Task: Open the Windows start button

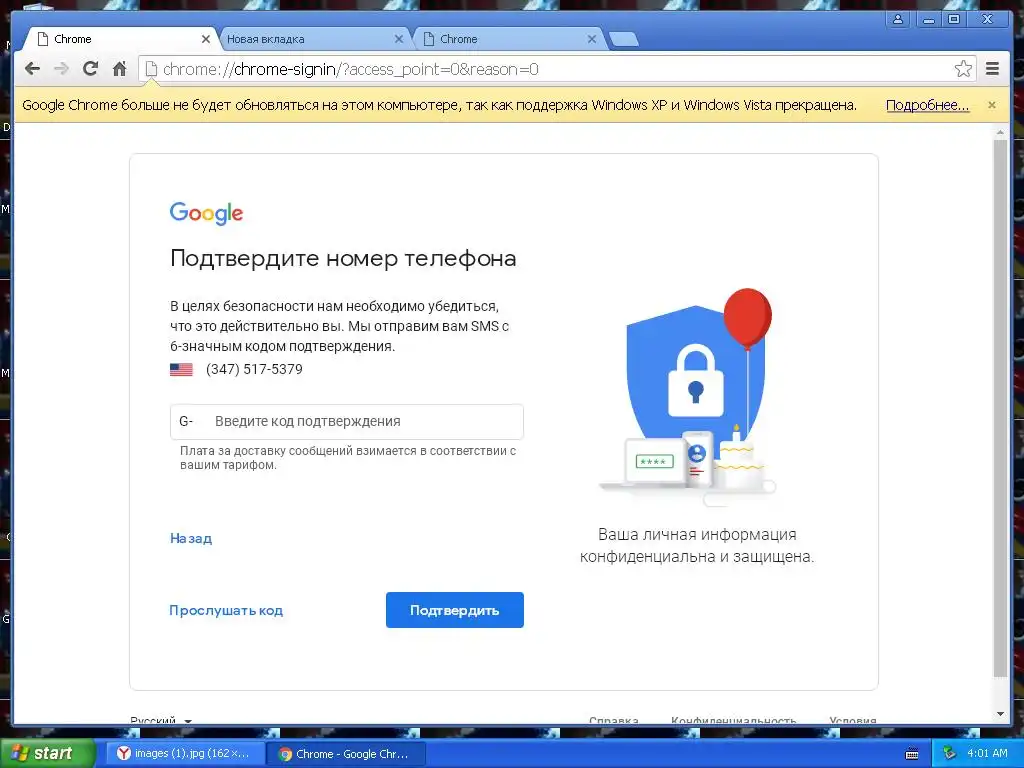Action: tap(47, 753)
